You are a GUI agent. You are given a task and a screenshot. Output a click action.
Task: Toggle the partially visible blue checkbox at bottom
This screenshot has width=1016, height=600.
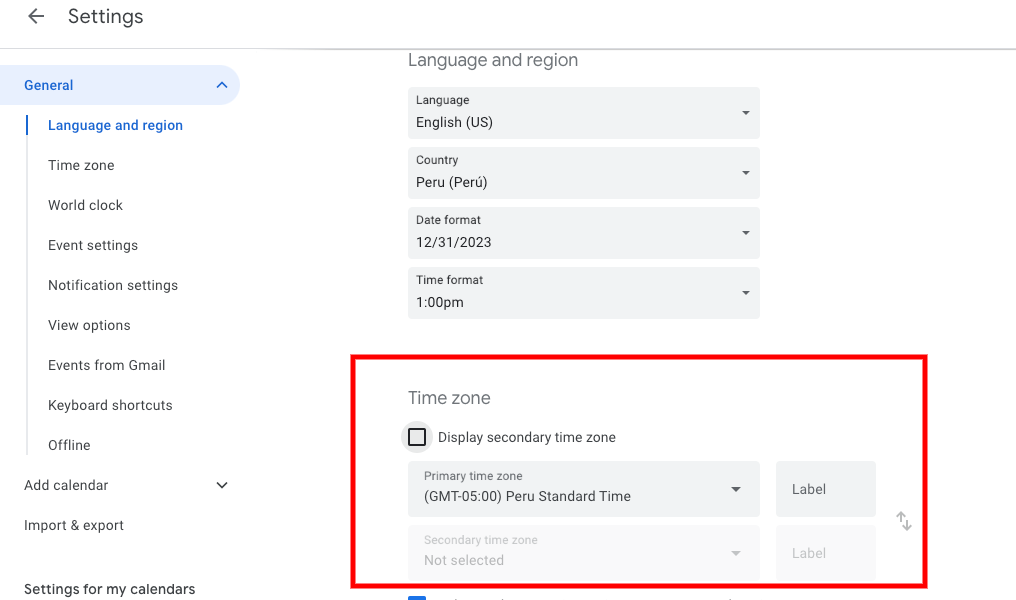point(417,597)
